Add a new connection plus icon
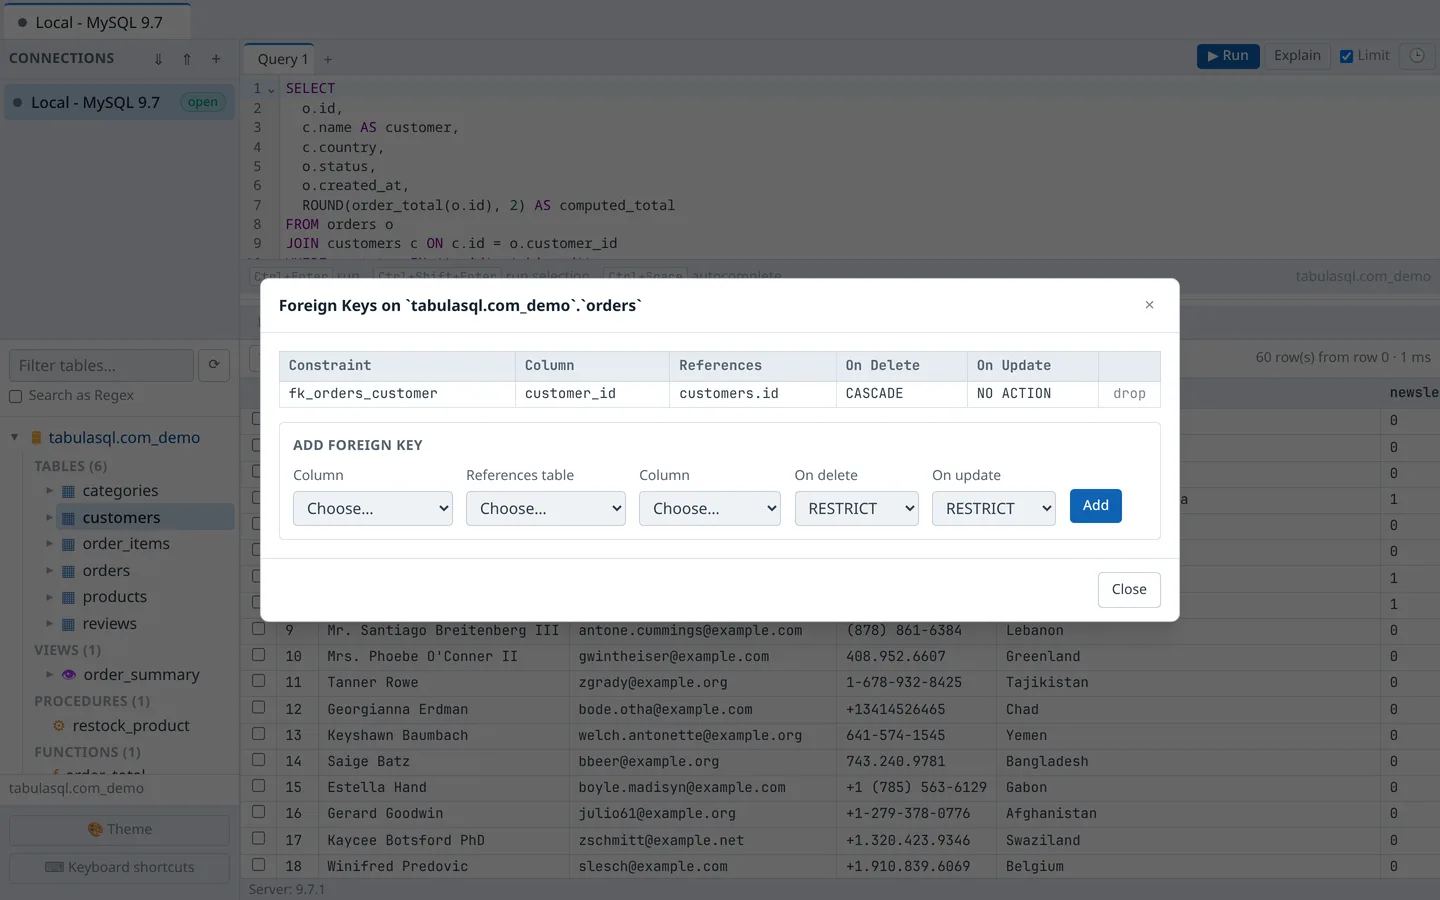 point(216,59)
